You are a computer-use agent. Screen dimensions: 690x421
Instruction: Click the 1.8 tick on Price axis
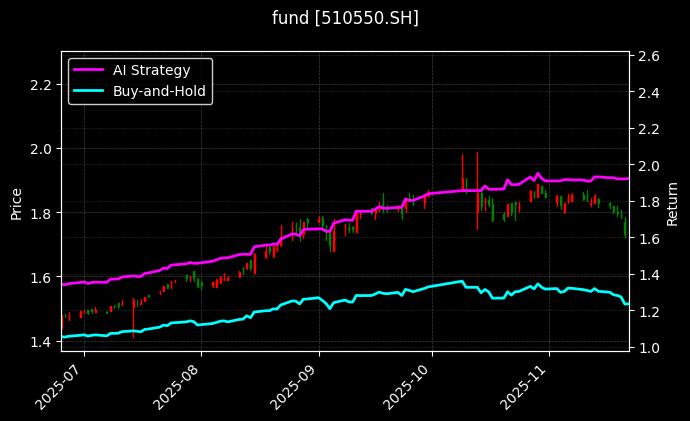41,213
